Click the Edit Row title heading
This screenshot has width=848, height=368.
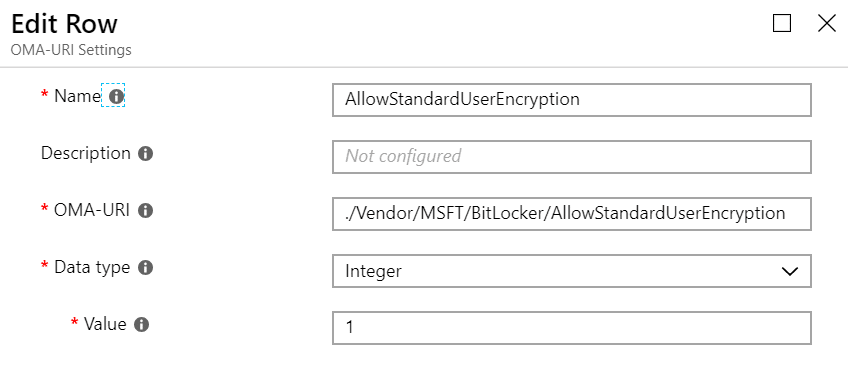pyautogui.click(x=64, y=24)
